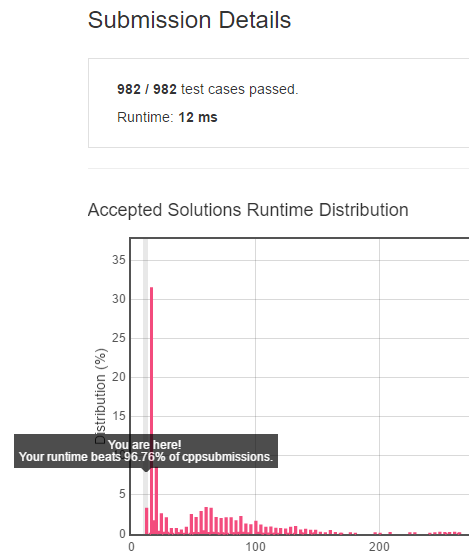Viewport: 469px width, 560px height.
Task: Click the 'Runtime: 12 ms' text
Action: pyautogui.click(x=167, y=117)
